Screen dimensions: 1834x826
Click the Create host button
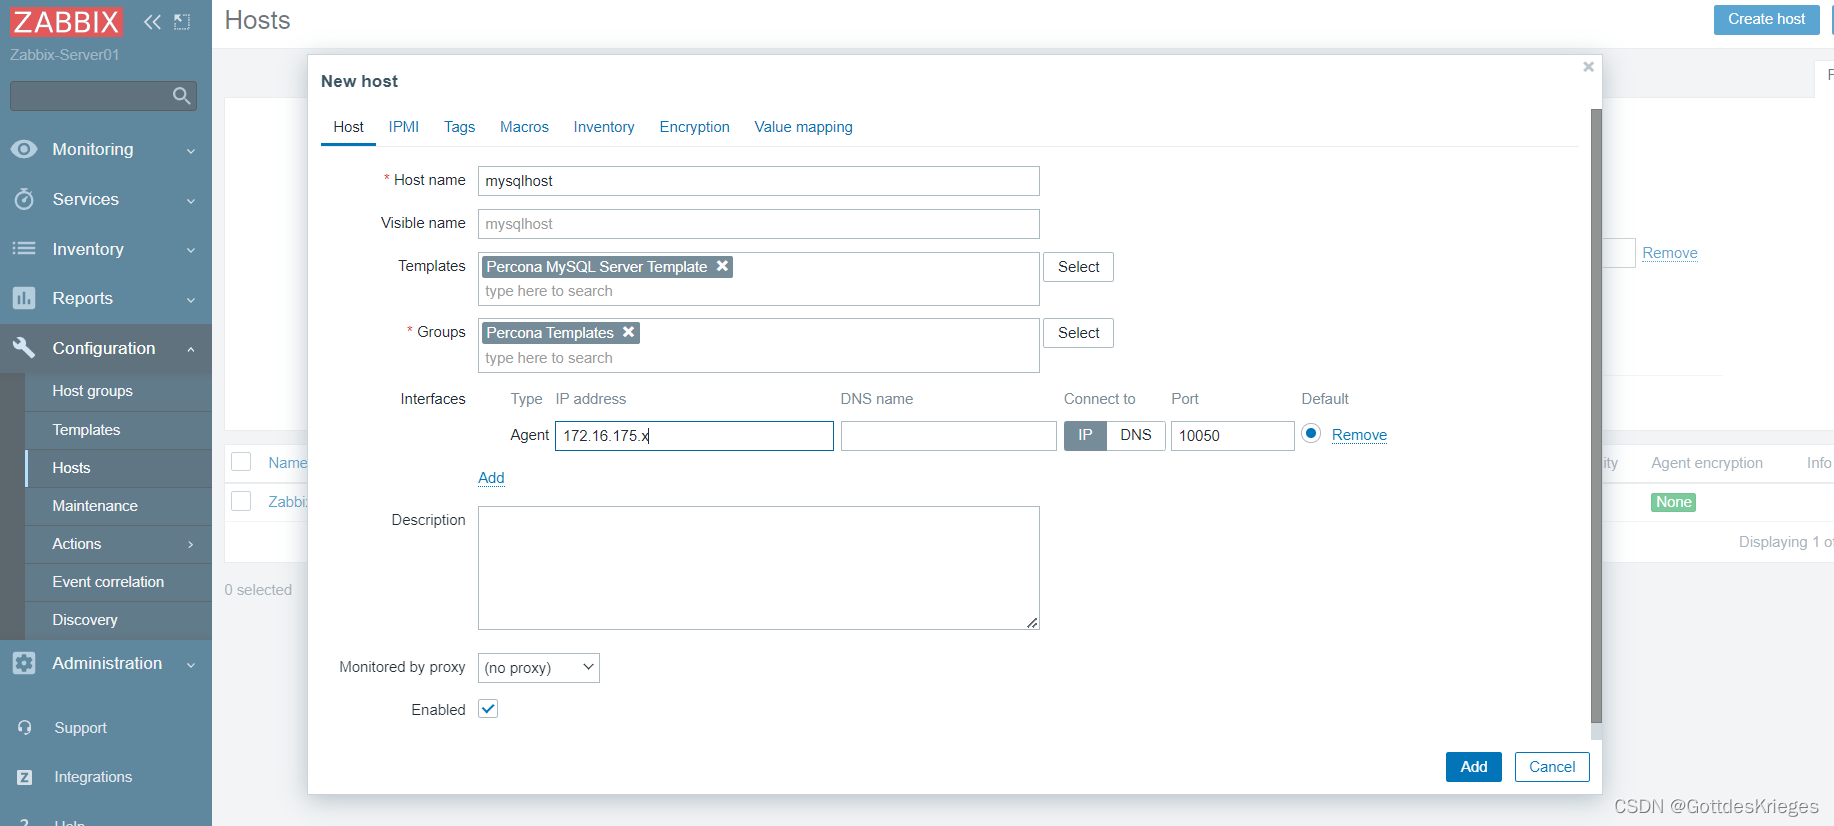click(x=1766, y=19)
